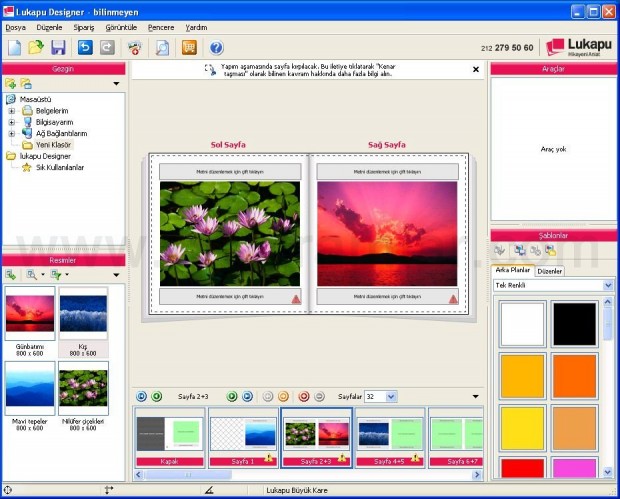Click third icon in Şablonlar toolbar
Viewport: 620px width, 499px height.
click(535, 250)
